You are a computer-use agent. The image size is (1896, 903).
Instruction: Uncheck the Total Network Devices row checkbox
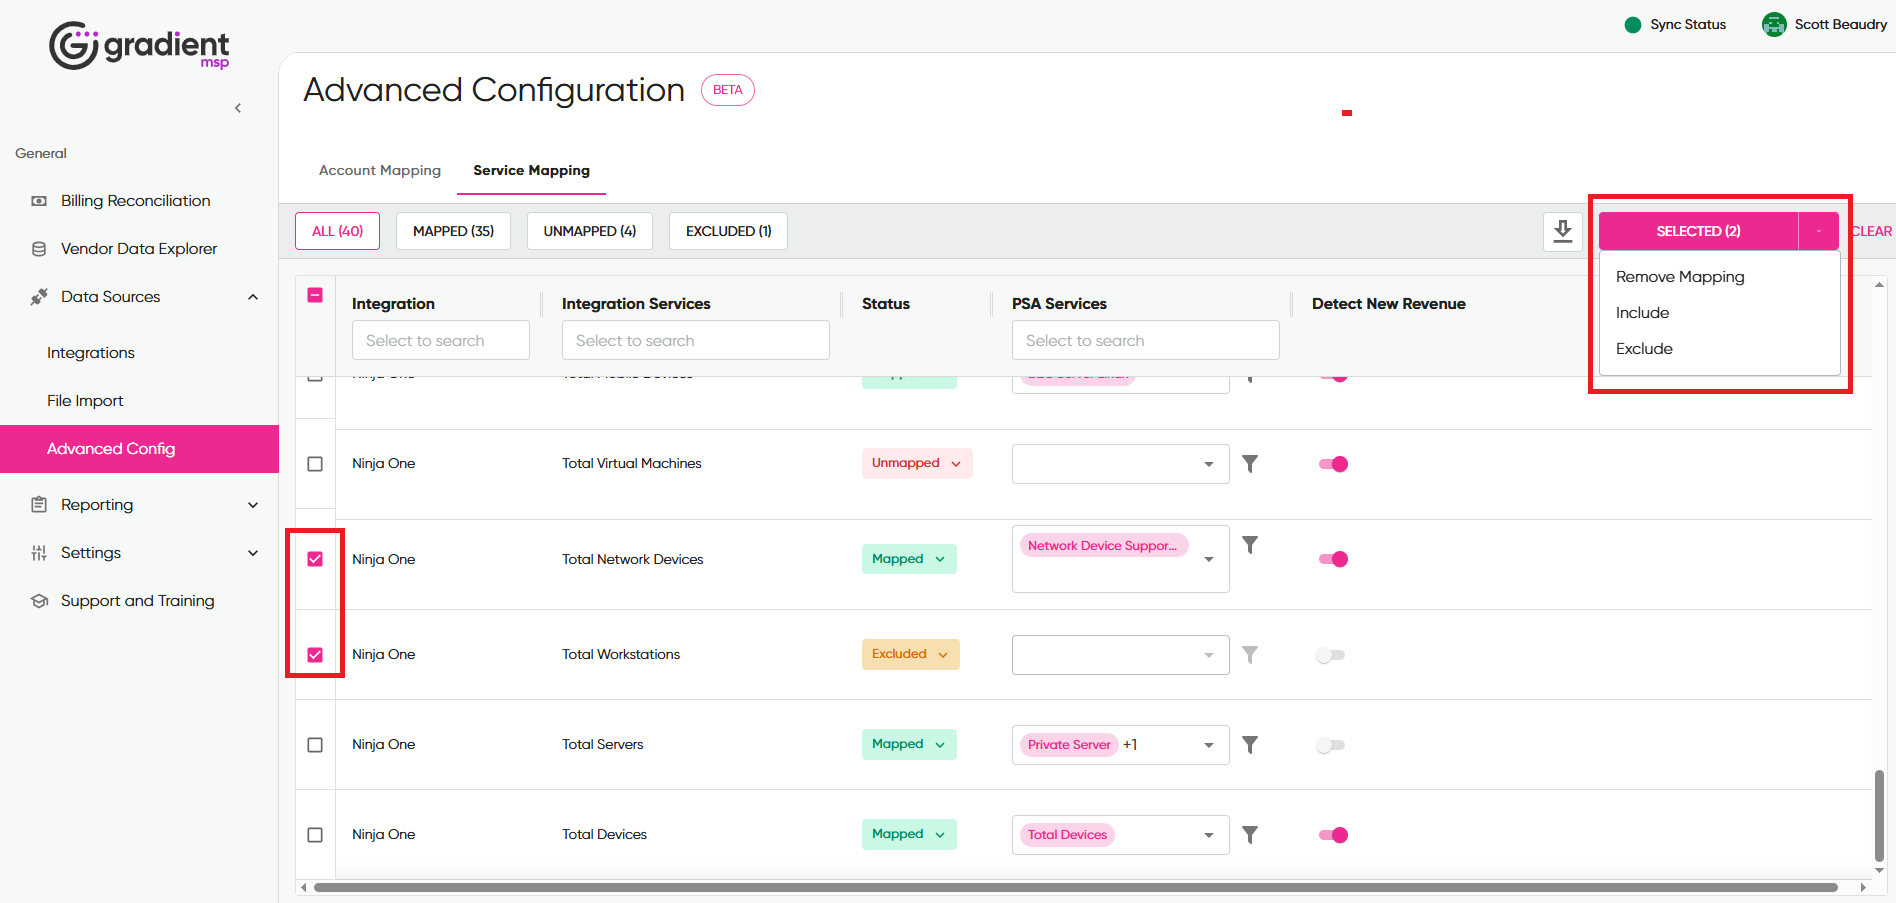pyautogui.click(x=315, y=559)
